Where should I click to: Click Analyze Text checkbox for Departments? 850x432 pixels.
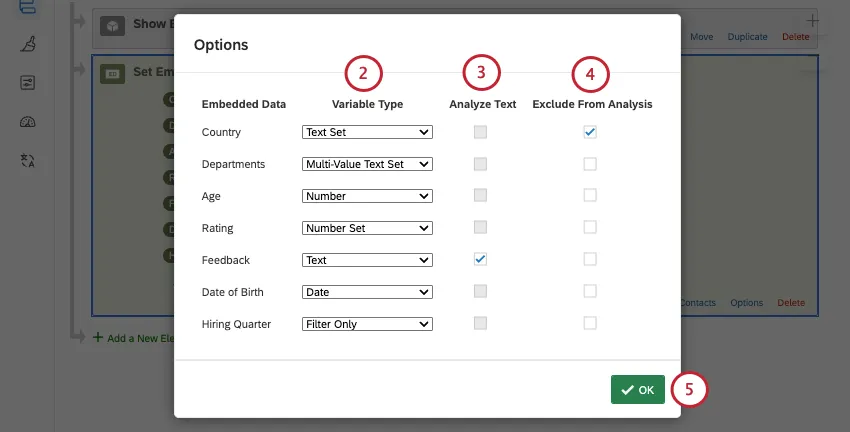pyautogui.click(x=480, y=164)
